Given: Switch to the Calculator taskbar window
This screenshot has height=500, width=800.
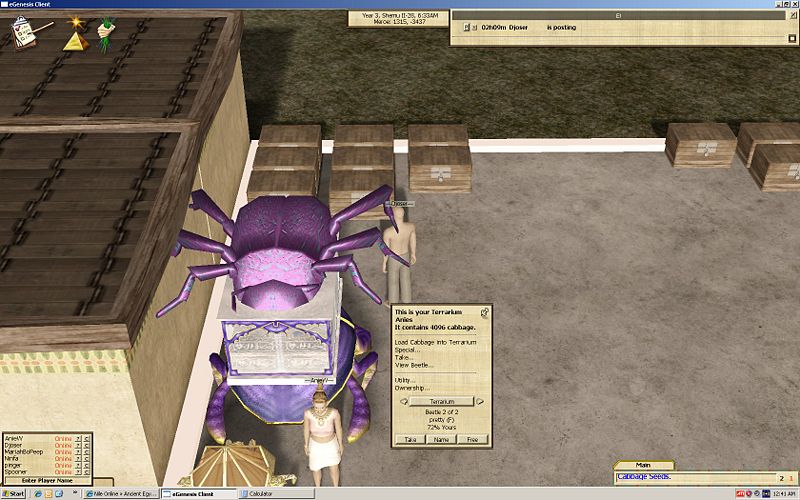Looking at the screenshot, I should coord(276,494).
